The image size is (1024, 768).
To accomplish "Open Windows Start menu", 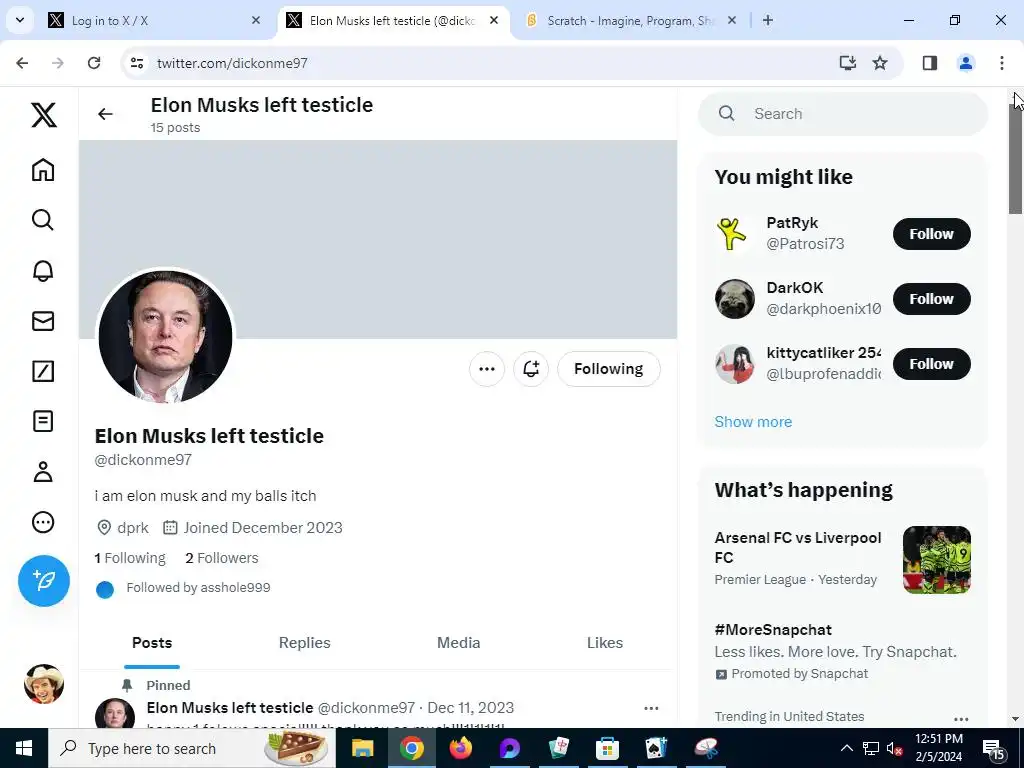I will click(24, 748).
